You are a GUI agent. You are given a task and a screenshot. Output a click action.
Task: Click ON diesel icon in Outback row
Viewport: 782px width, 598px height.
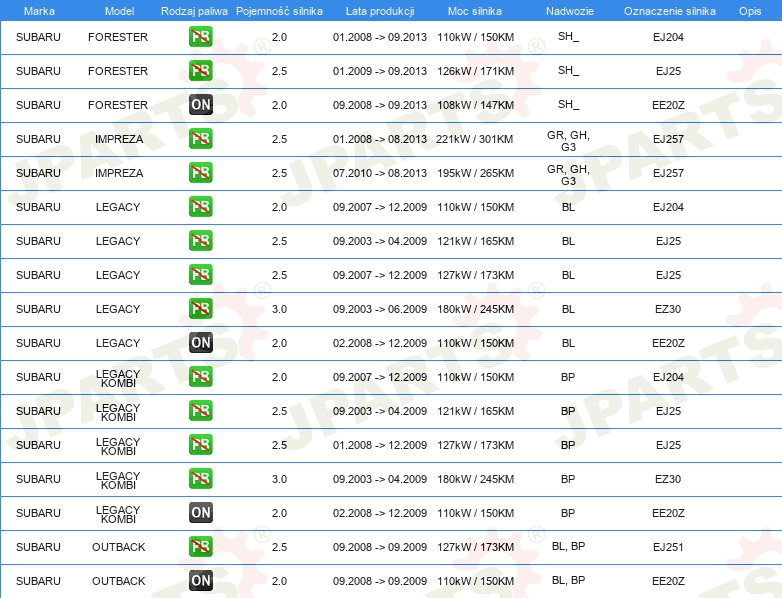click(200, 581)
